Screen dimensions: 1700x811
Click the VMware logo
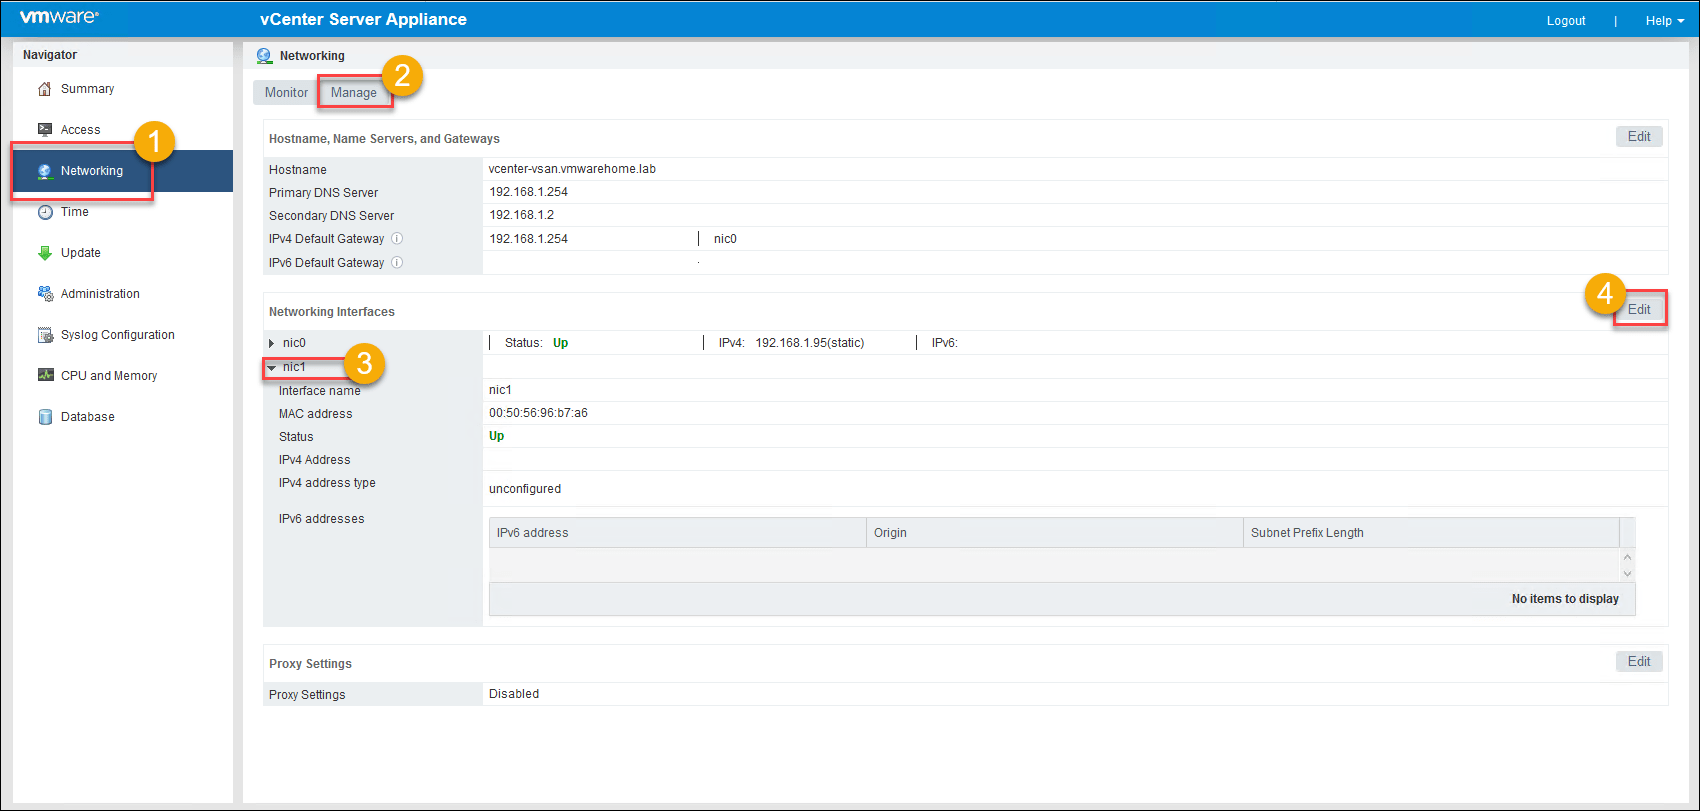coord(59,17)
